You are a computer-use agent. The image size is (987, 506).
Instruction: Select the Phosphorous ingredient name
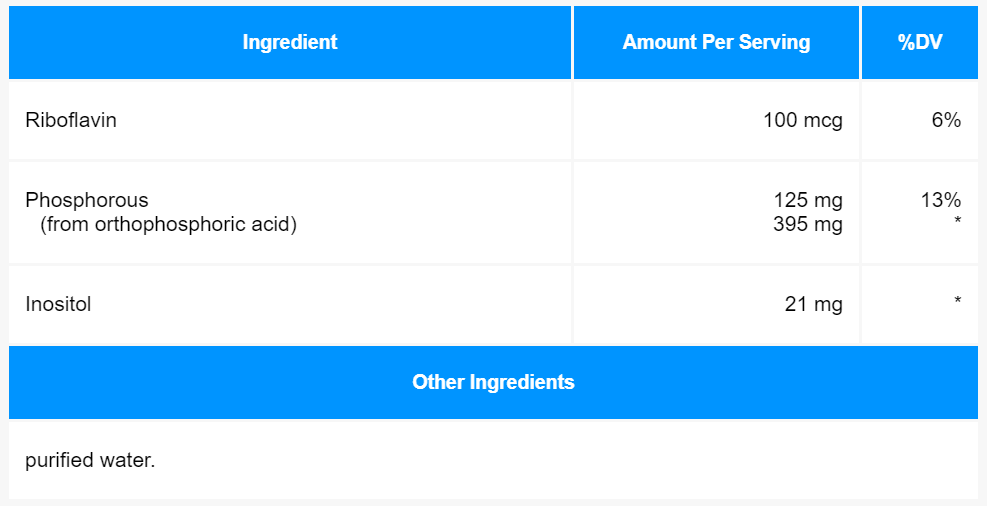tap(87, 200)
